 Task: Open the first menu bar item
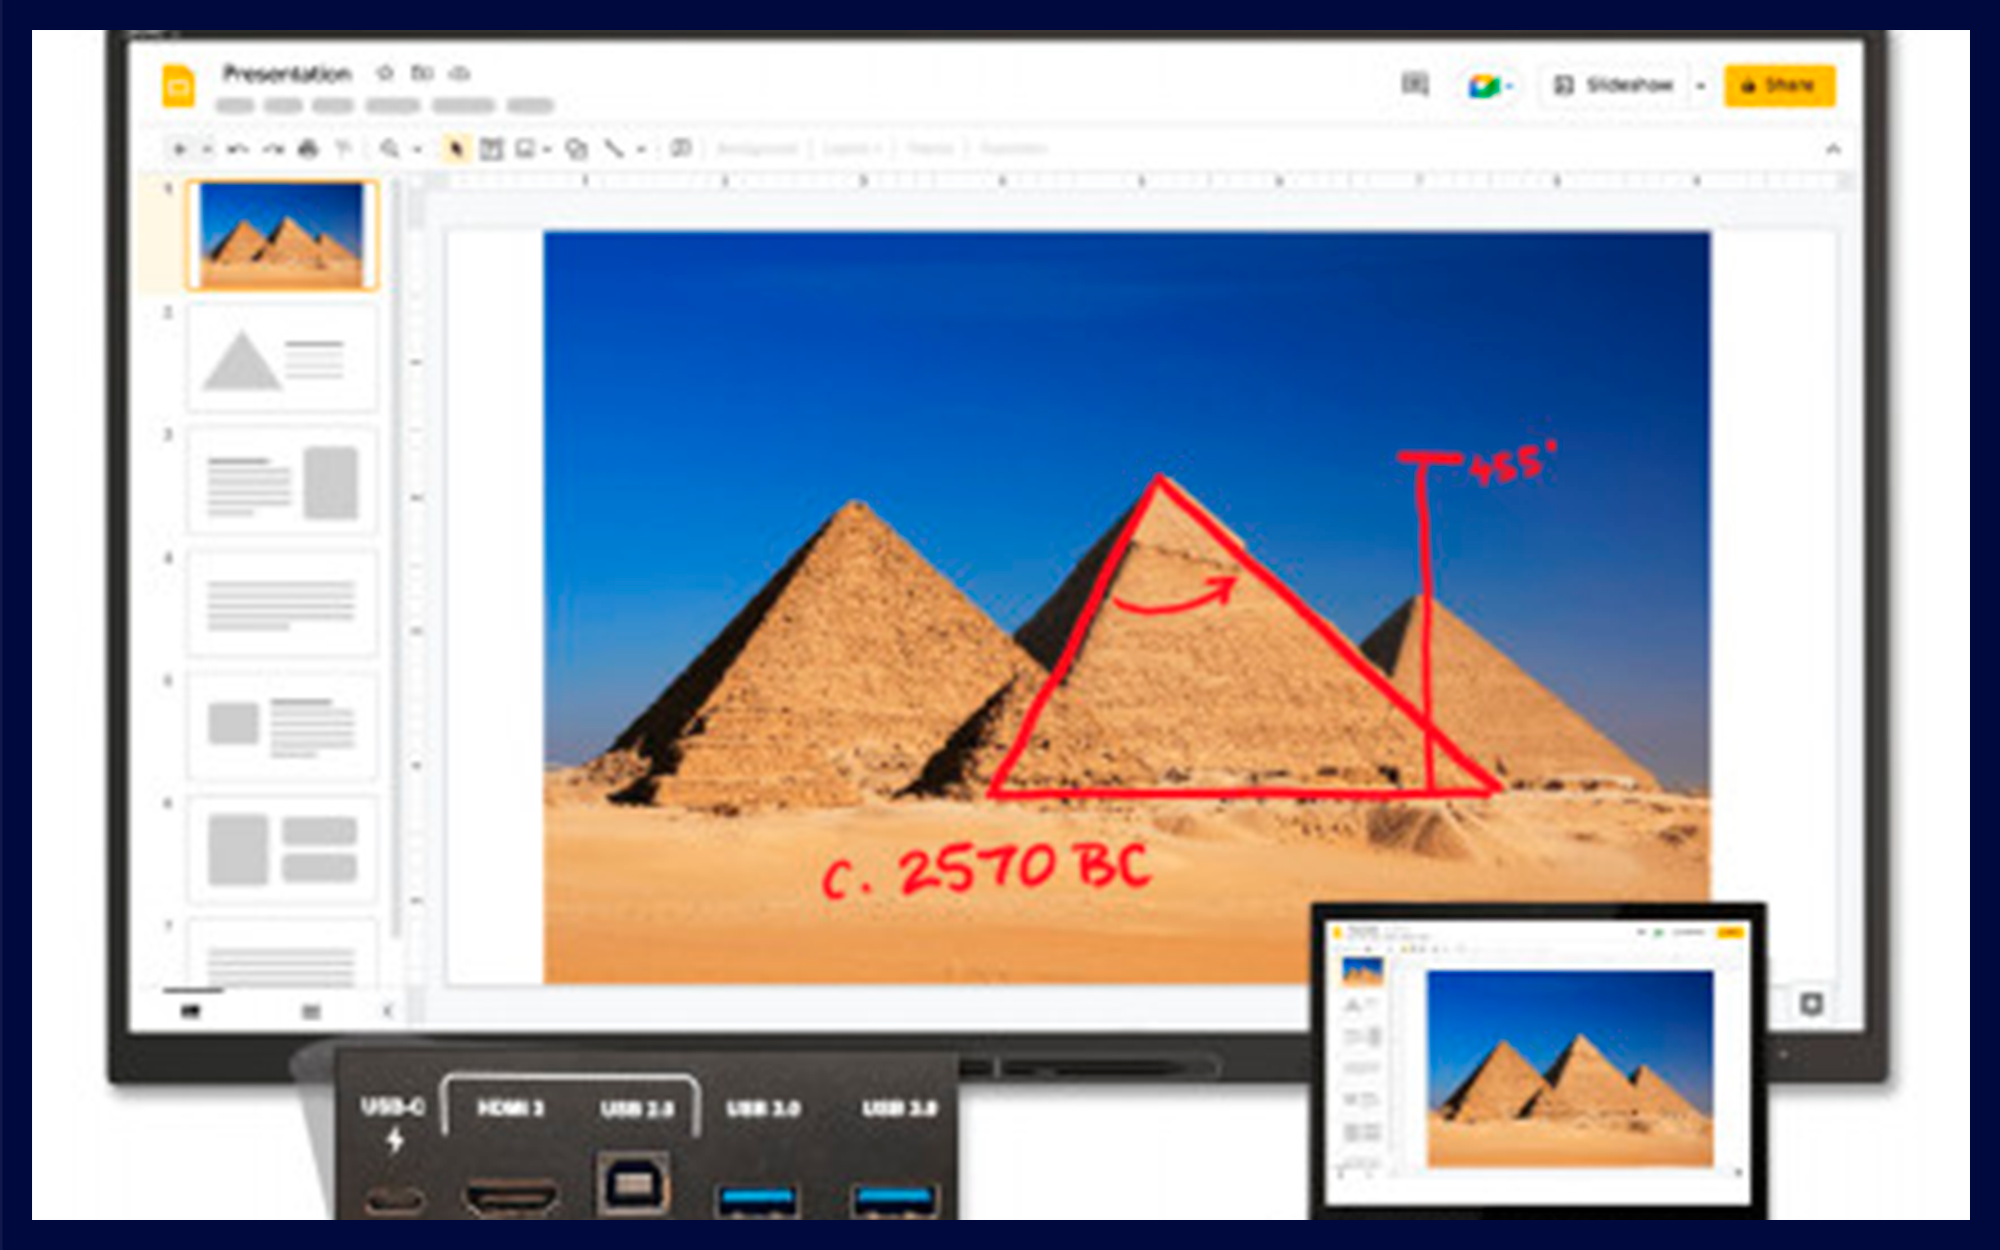(x=235, y=105)
